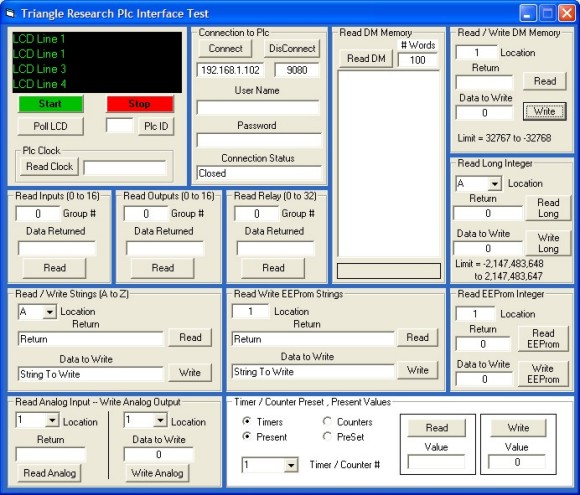Click the Read EEProm button
Screen dimensions: 580x495
[543, 339]
